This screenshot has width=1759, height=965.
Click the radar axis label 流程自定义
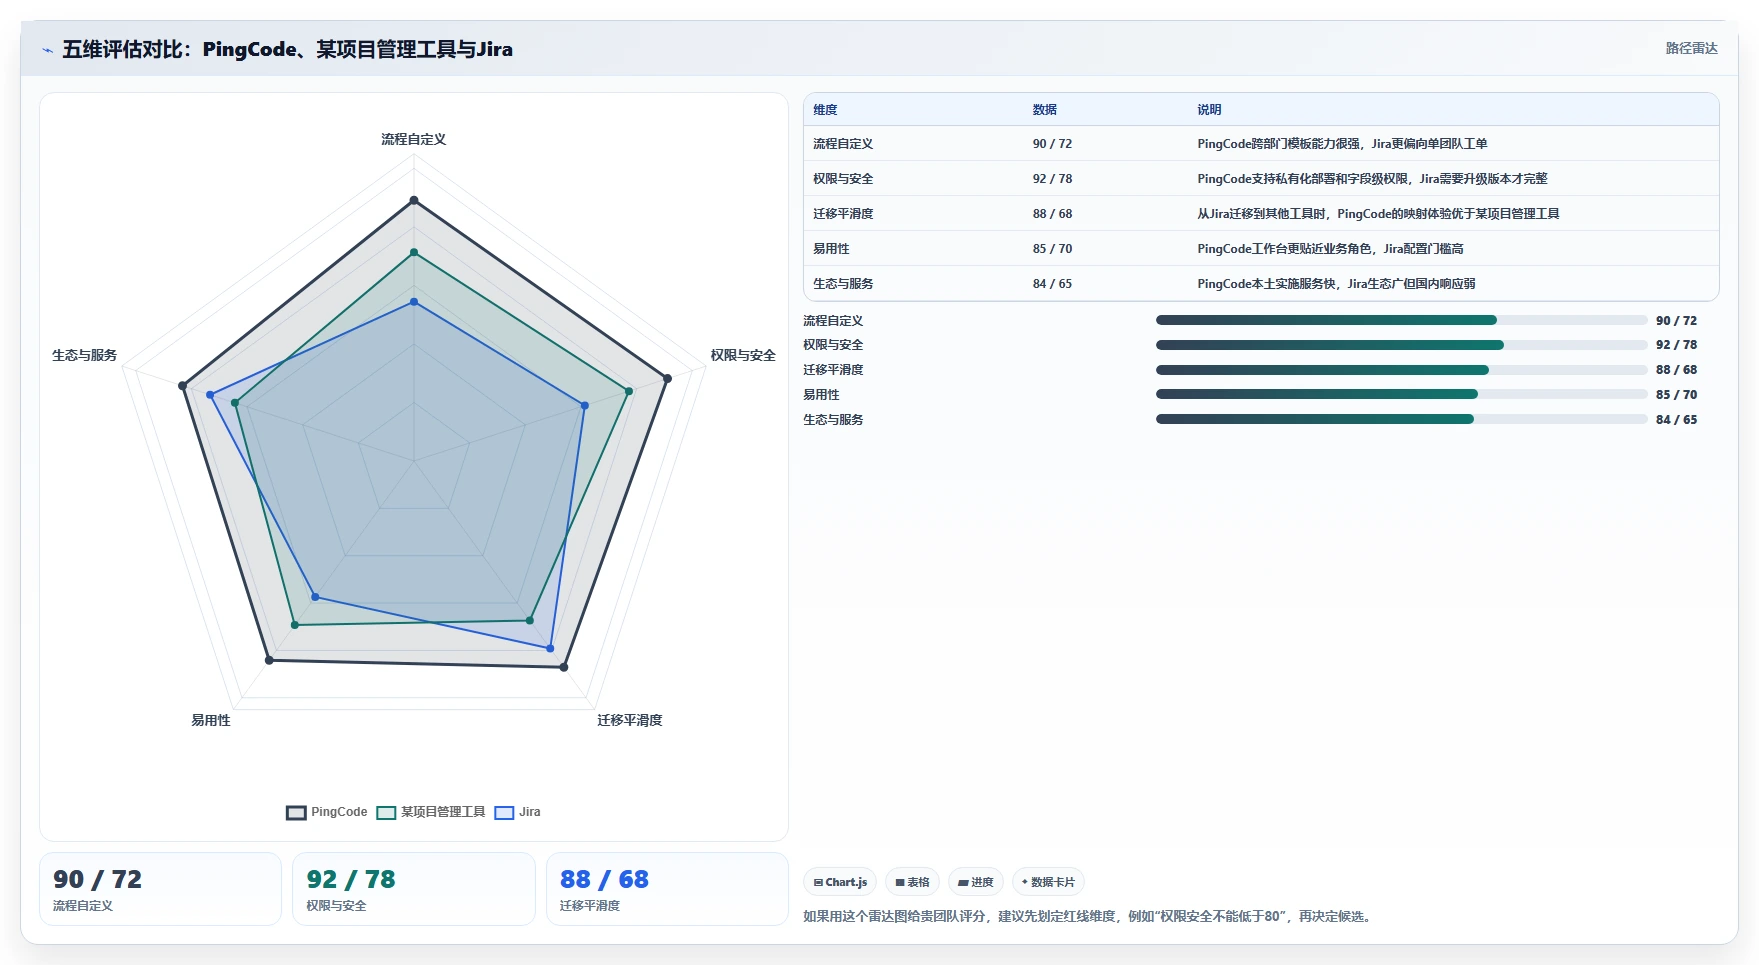click(414, 139)
